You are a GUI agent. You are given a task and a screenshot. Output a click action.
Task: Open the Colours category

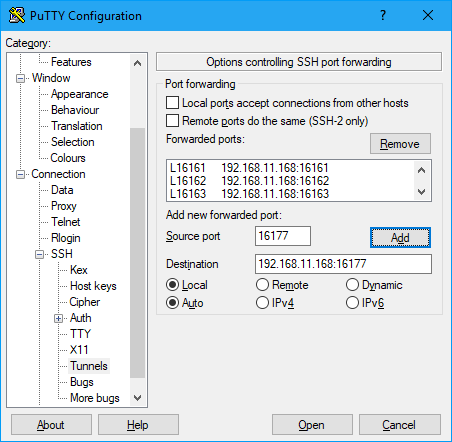[x=68, y=158]
